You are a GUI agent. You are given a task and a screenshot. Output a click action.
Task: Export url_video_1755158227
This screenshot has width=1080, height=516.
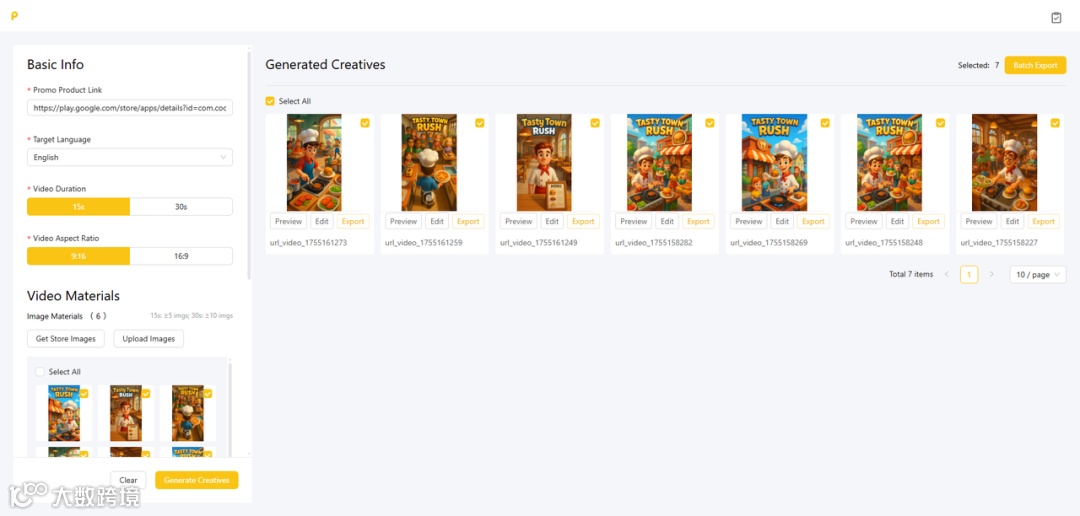(x=1043, y=221)
